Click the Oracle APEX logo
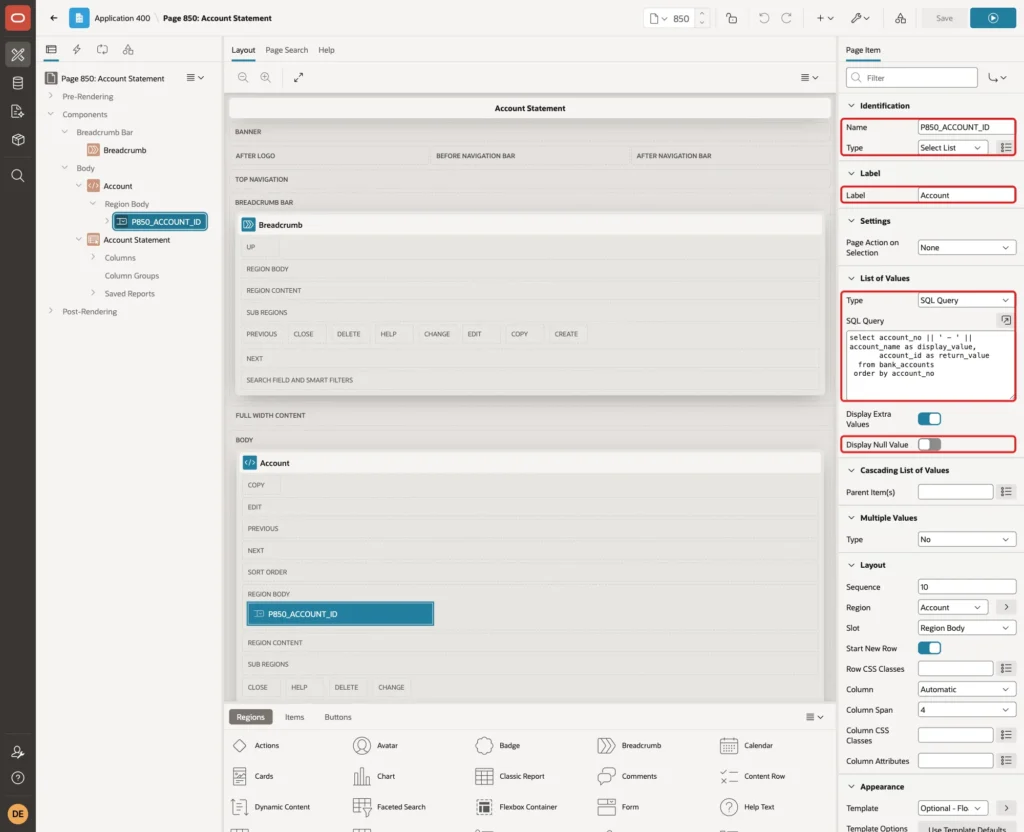 (x=18, y=18)
